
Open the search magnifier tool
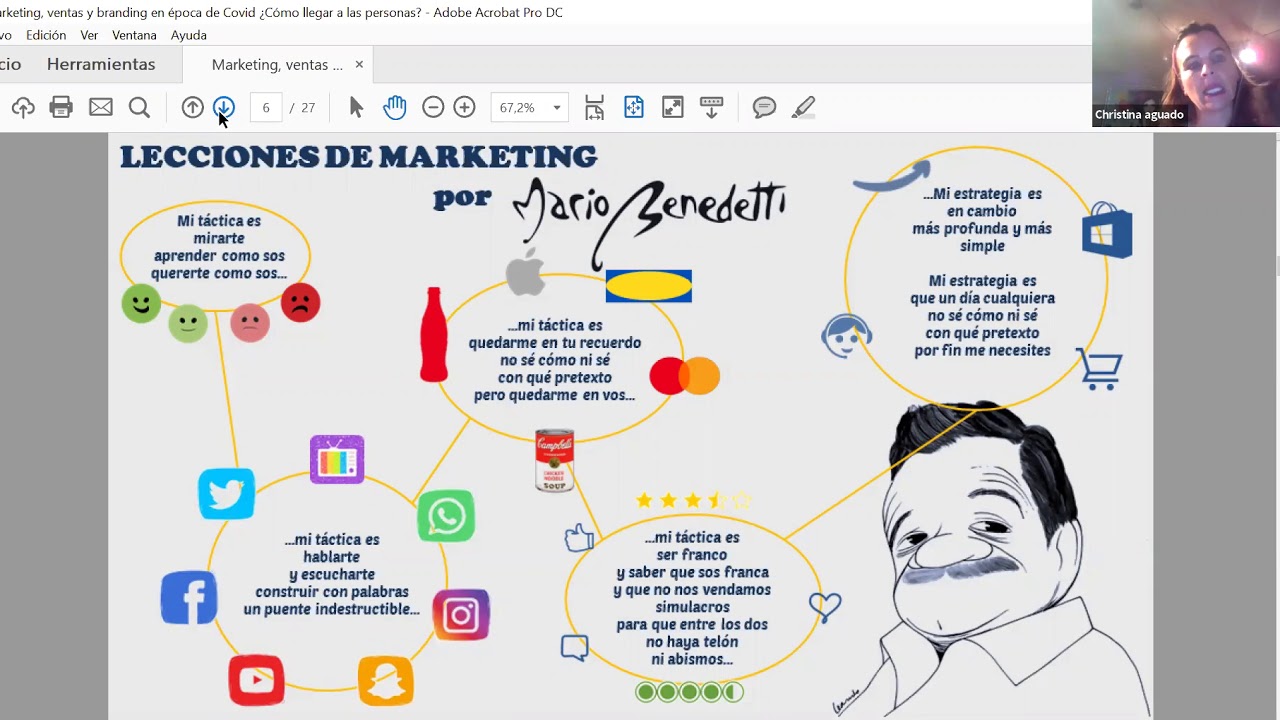click(x=139, y=107)
